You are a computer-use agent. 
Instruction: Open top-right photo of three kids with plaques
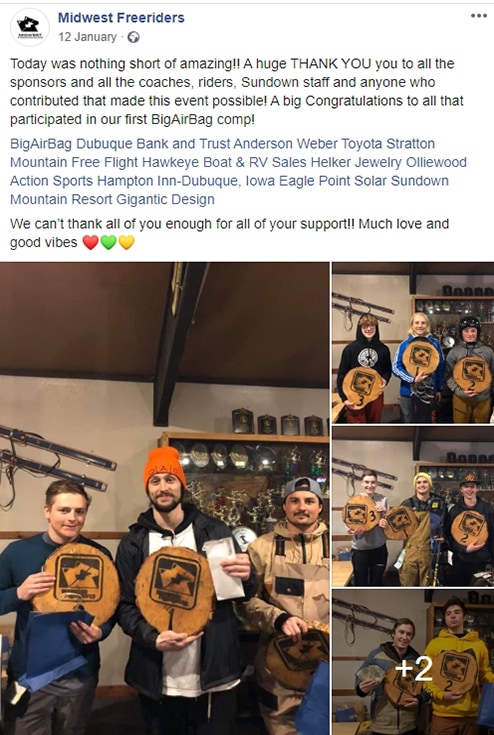(413, 343)
